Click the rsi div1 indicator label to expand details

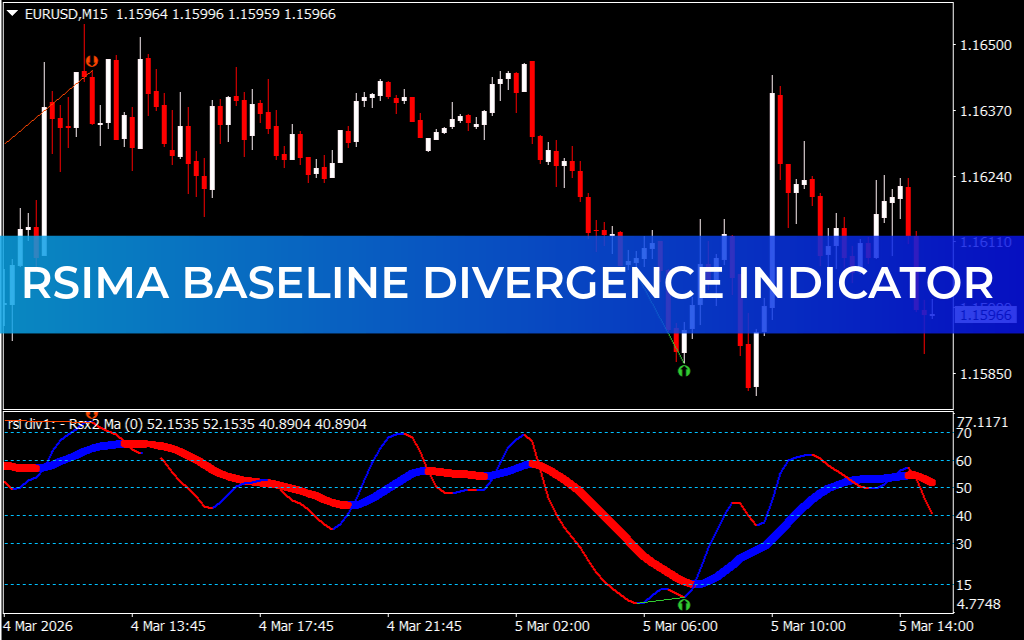pyautogui.click(x=28, y=424)
